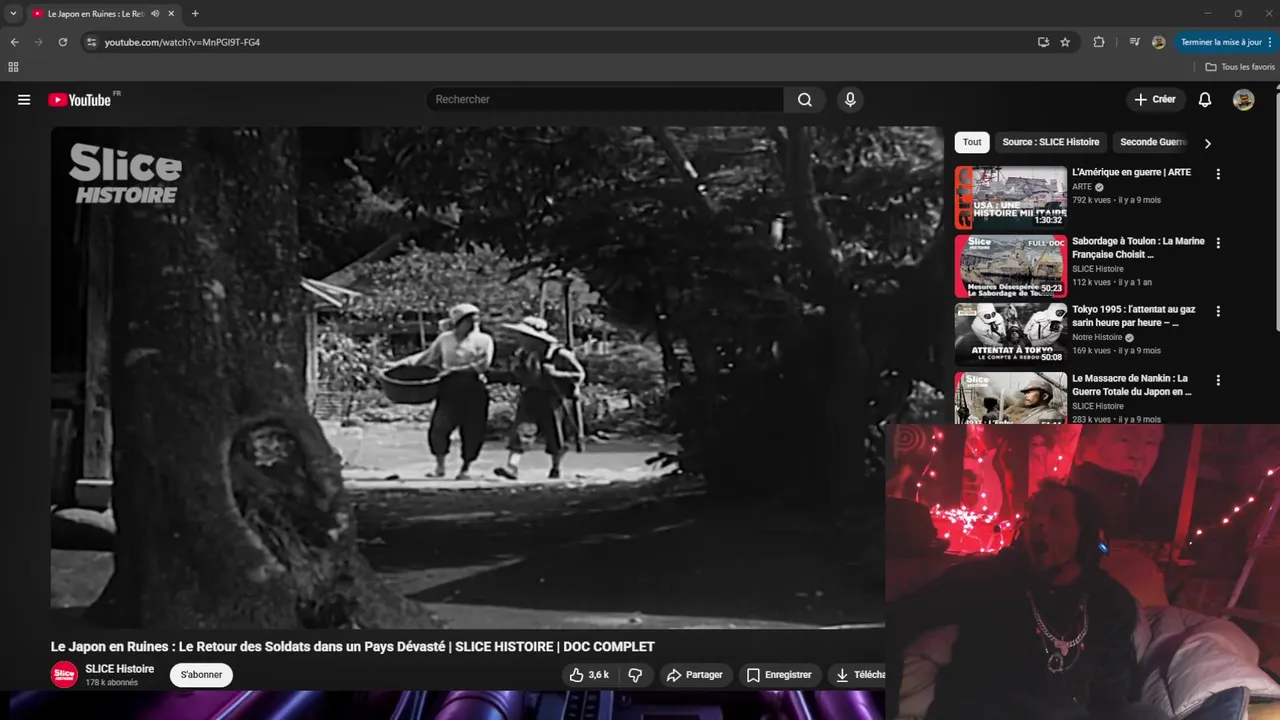Mute the tab via its speaker icon

point(155,14)
